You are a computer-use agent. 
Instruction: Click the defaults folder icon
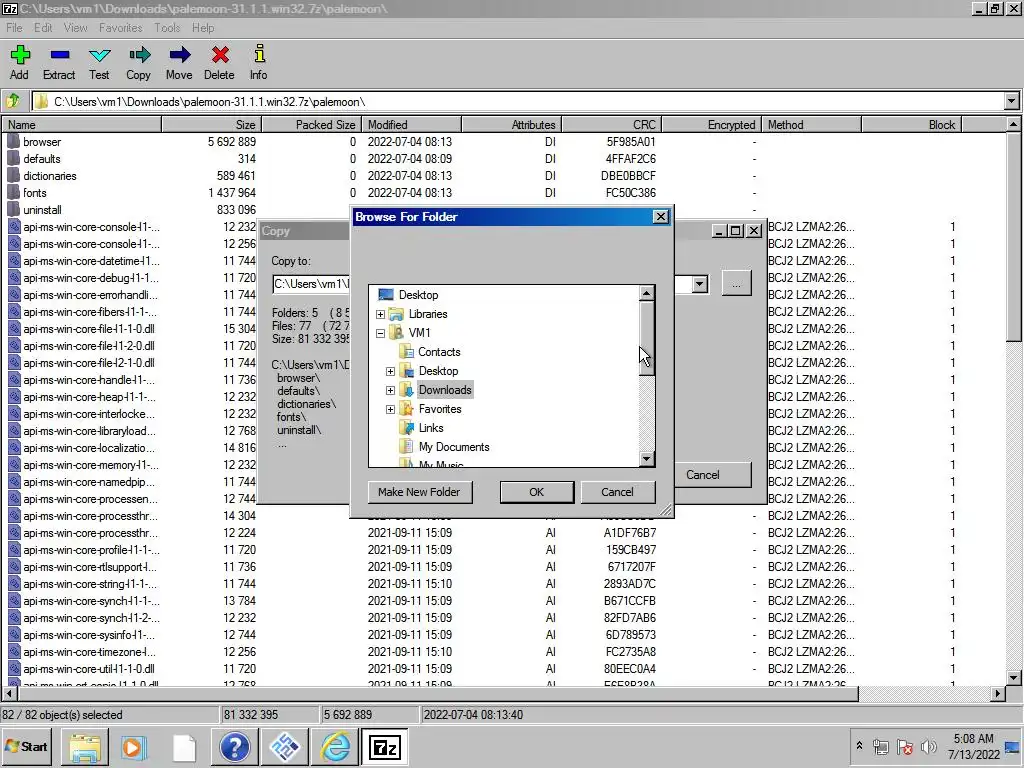[x=14, y=158]
